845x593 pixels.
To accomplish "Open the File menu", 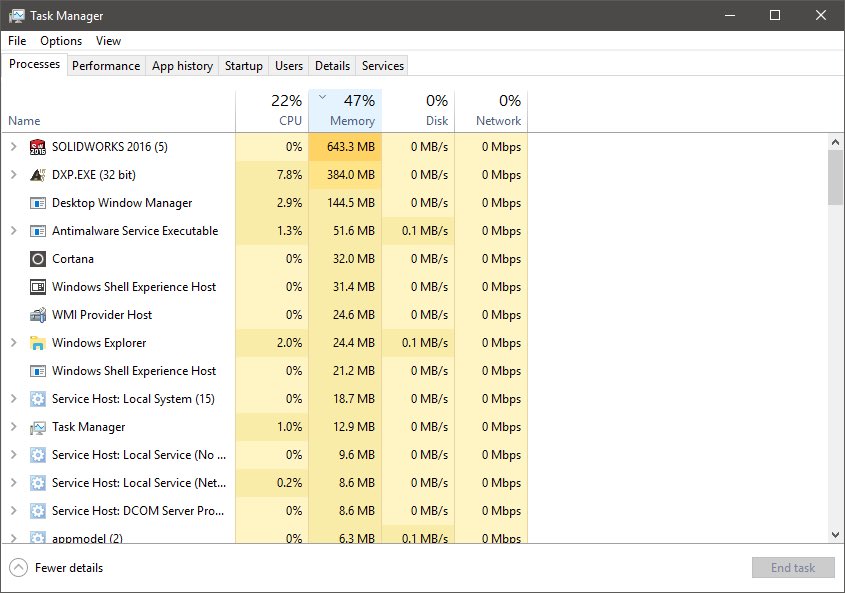I will 17,41.
